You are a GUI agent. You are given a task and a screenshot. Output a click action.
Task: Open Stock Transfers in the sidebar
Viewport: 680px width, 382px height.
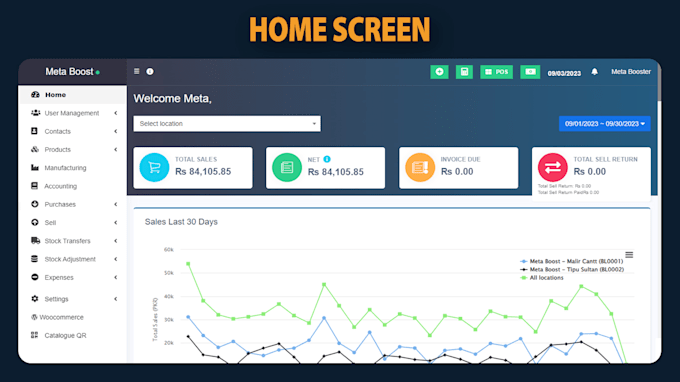click(x=73, y=241)
